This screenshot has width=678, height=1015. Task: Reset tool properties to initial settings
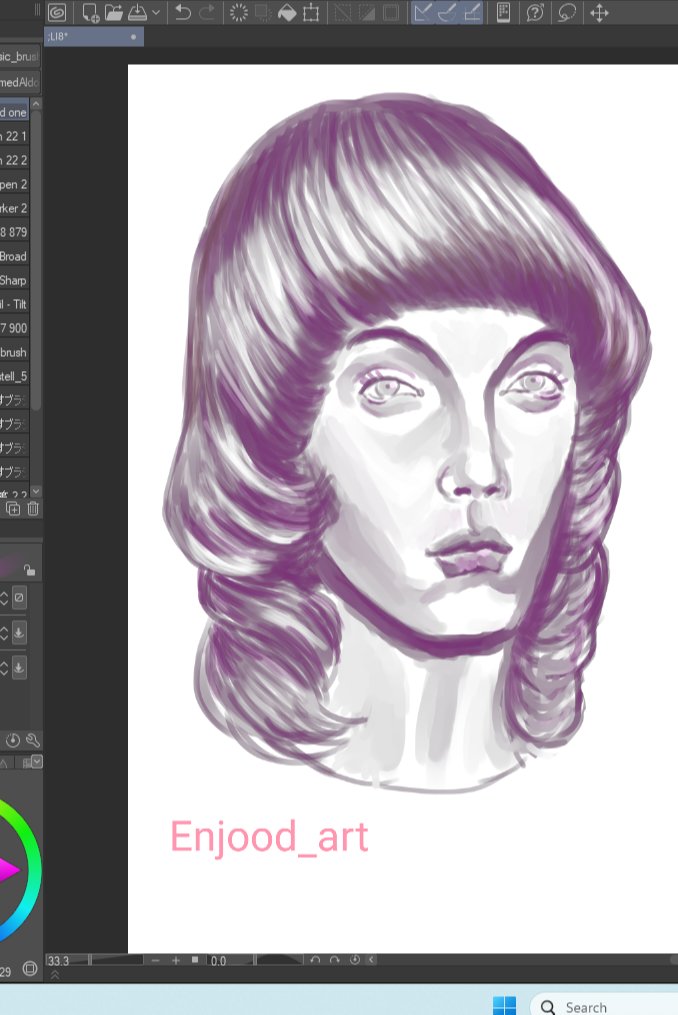click(12, 740)
